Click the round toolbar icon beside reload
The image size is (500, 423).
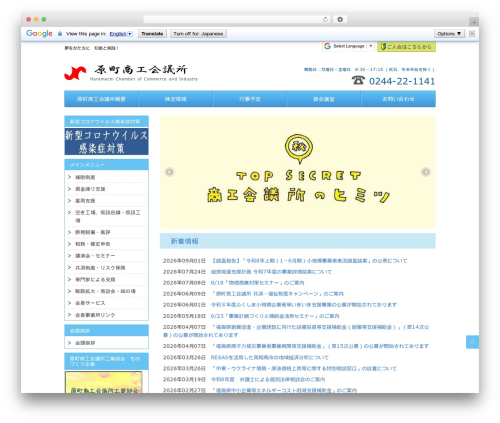click(x=340, y=19)
